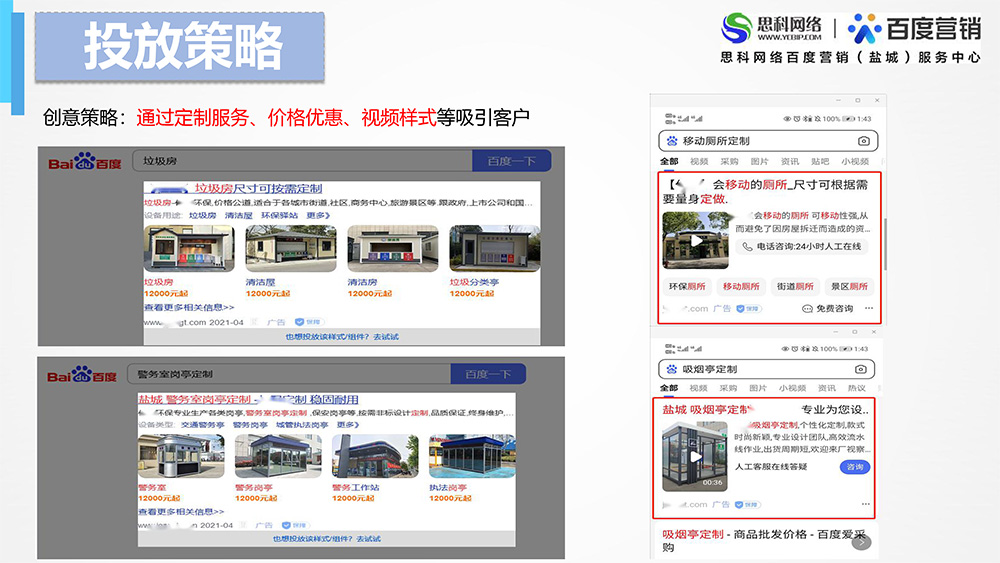This screenshot has height=563, width=1000.
Task: Open the three-dot menu on the toilet ad
Action: coord(868,309)
